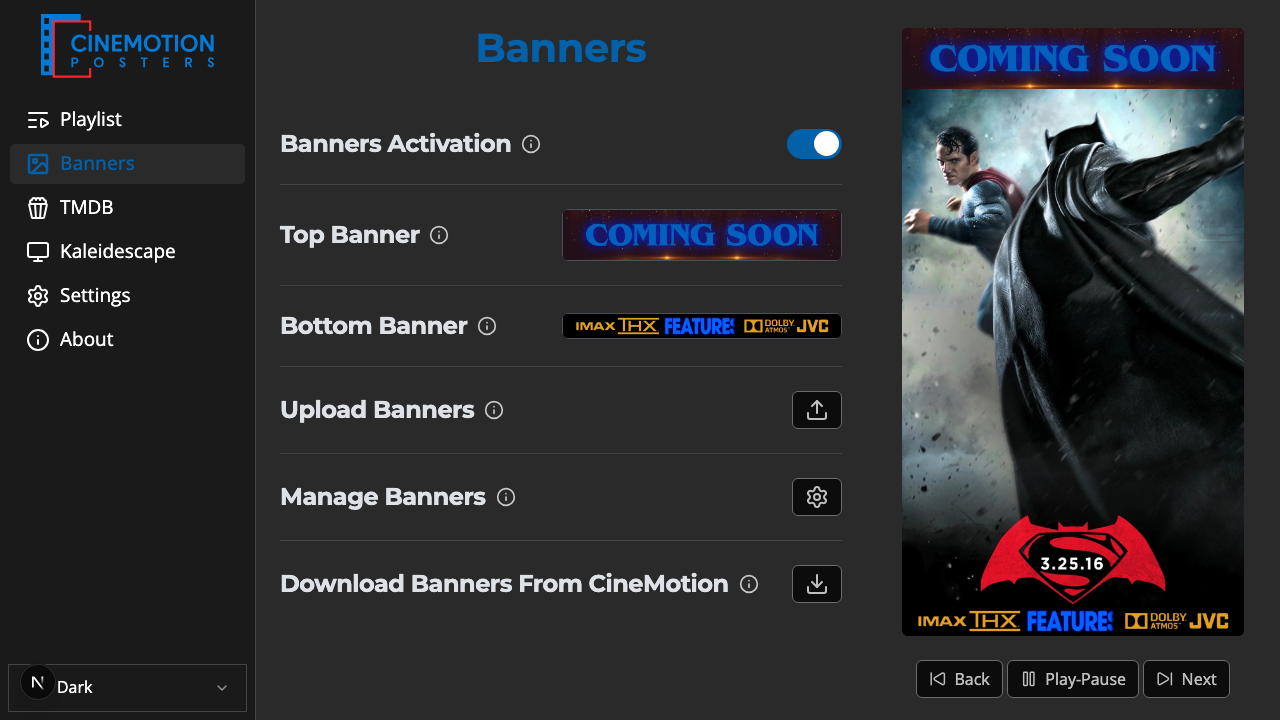Turn off the Banners Activation switch
This screenshot has width=1280, height=720.
(x=814, y=144)
